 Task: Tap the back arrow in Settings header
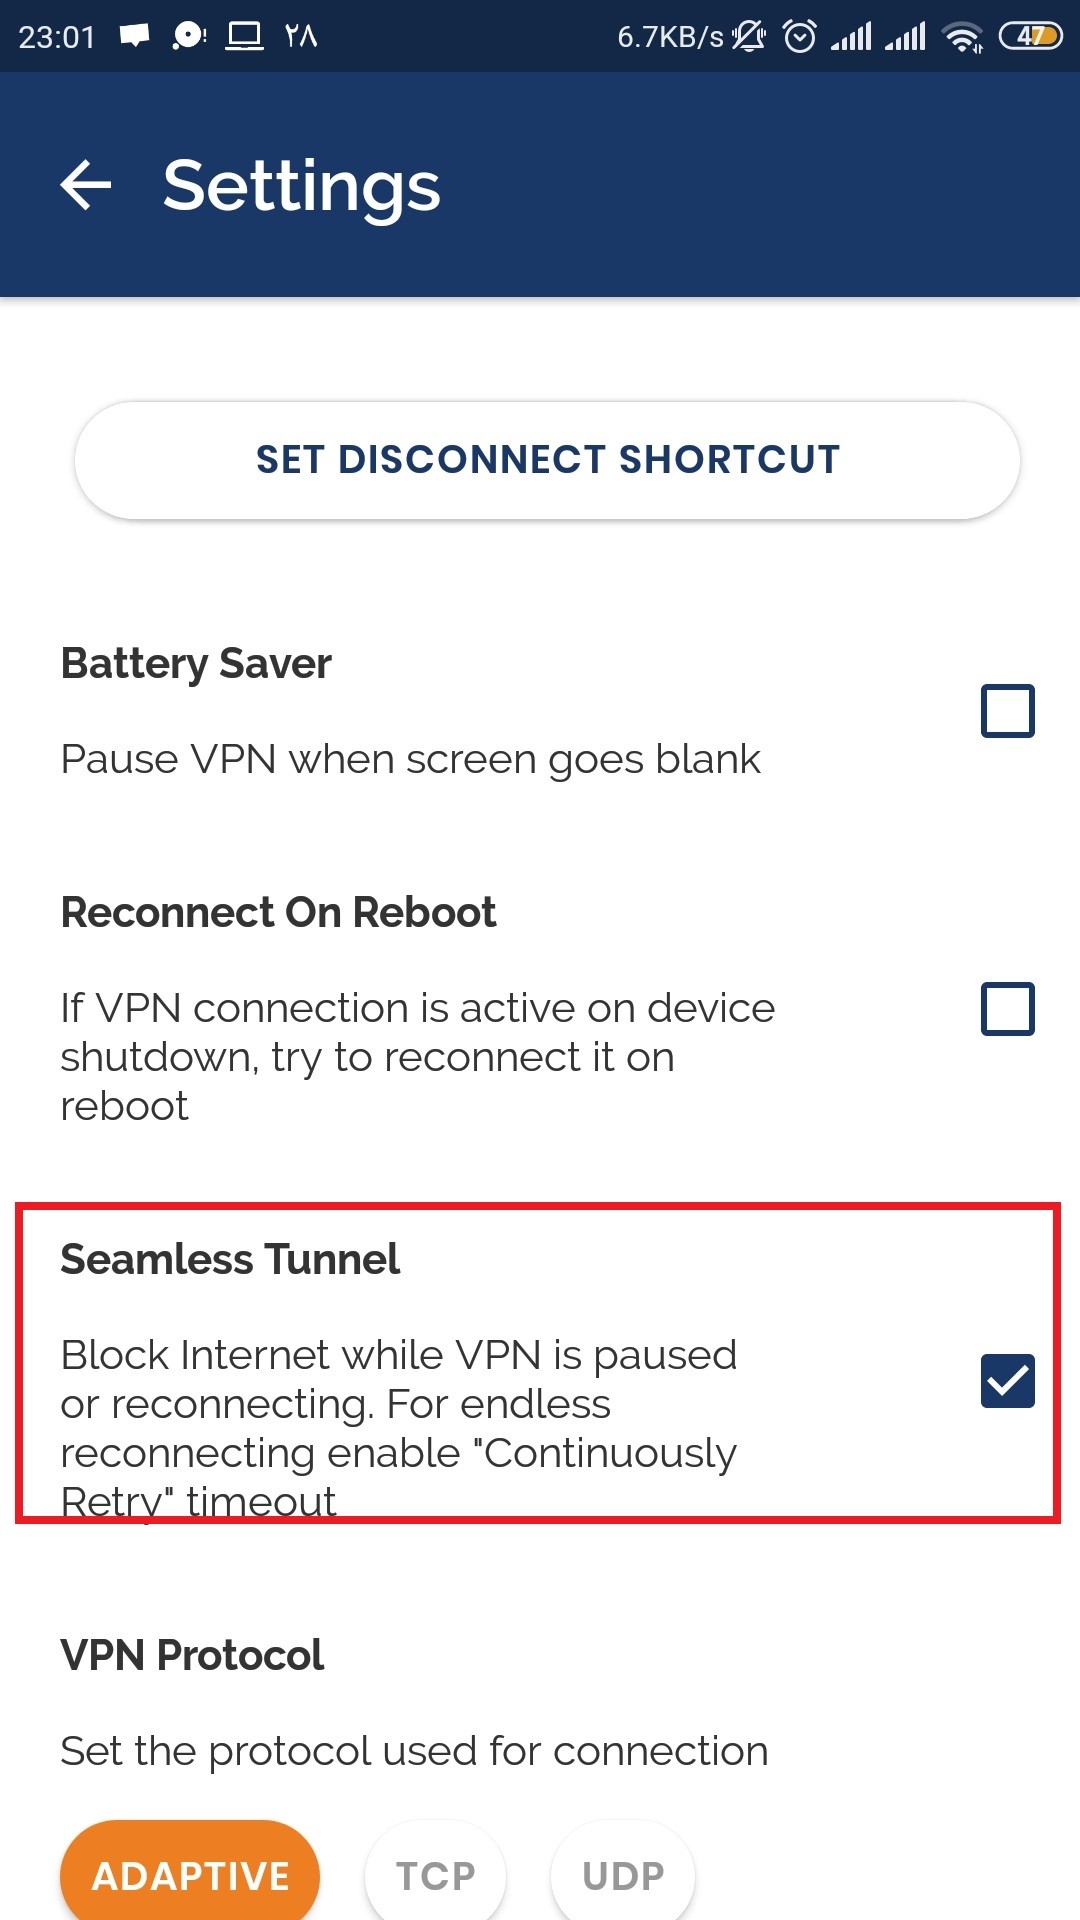86,186
